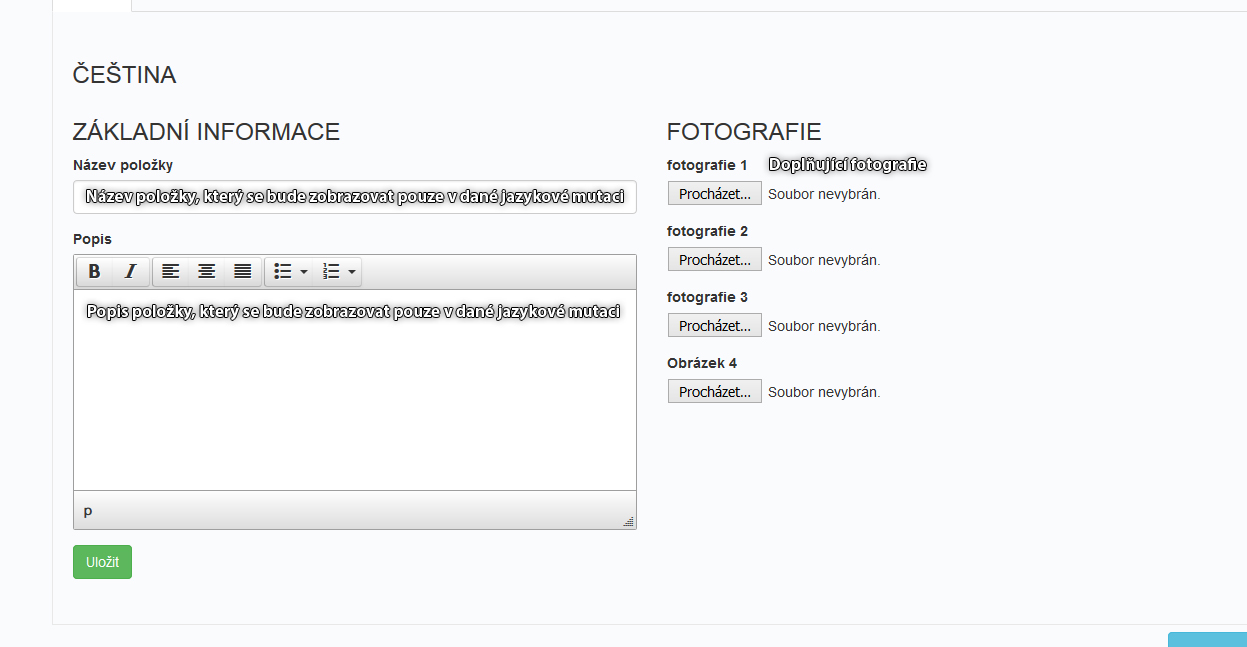Browse file for fotografie 2
The image size is (1247, 647).
715,260
